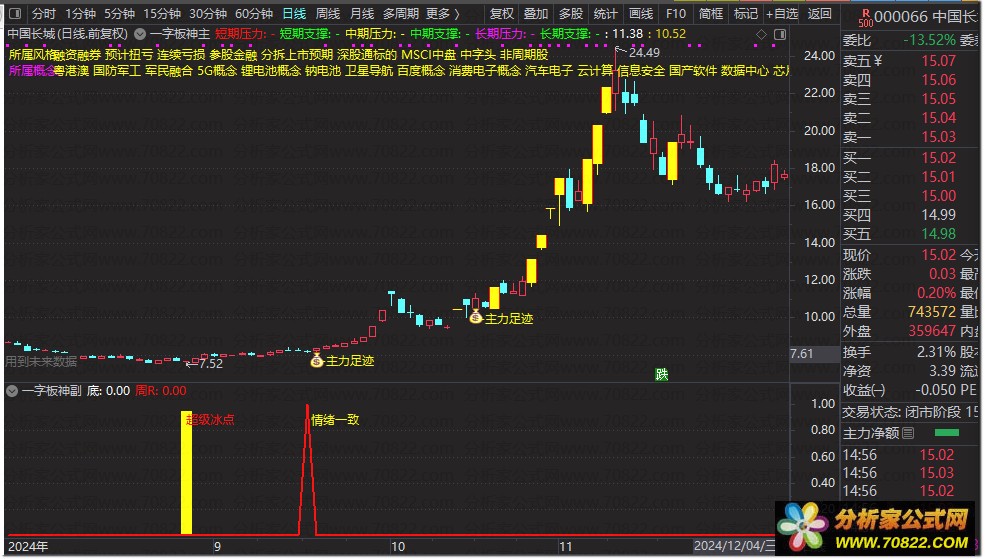Click the 情绪一致 red spike
The image size is (985, 559).
coord(307,470)
